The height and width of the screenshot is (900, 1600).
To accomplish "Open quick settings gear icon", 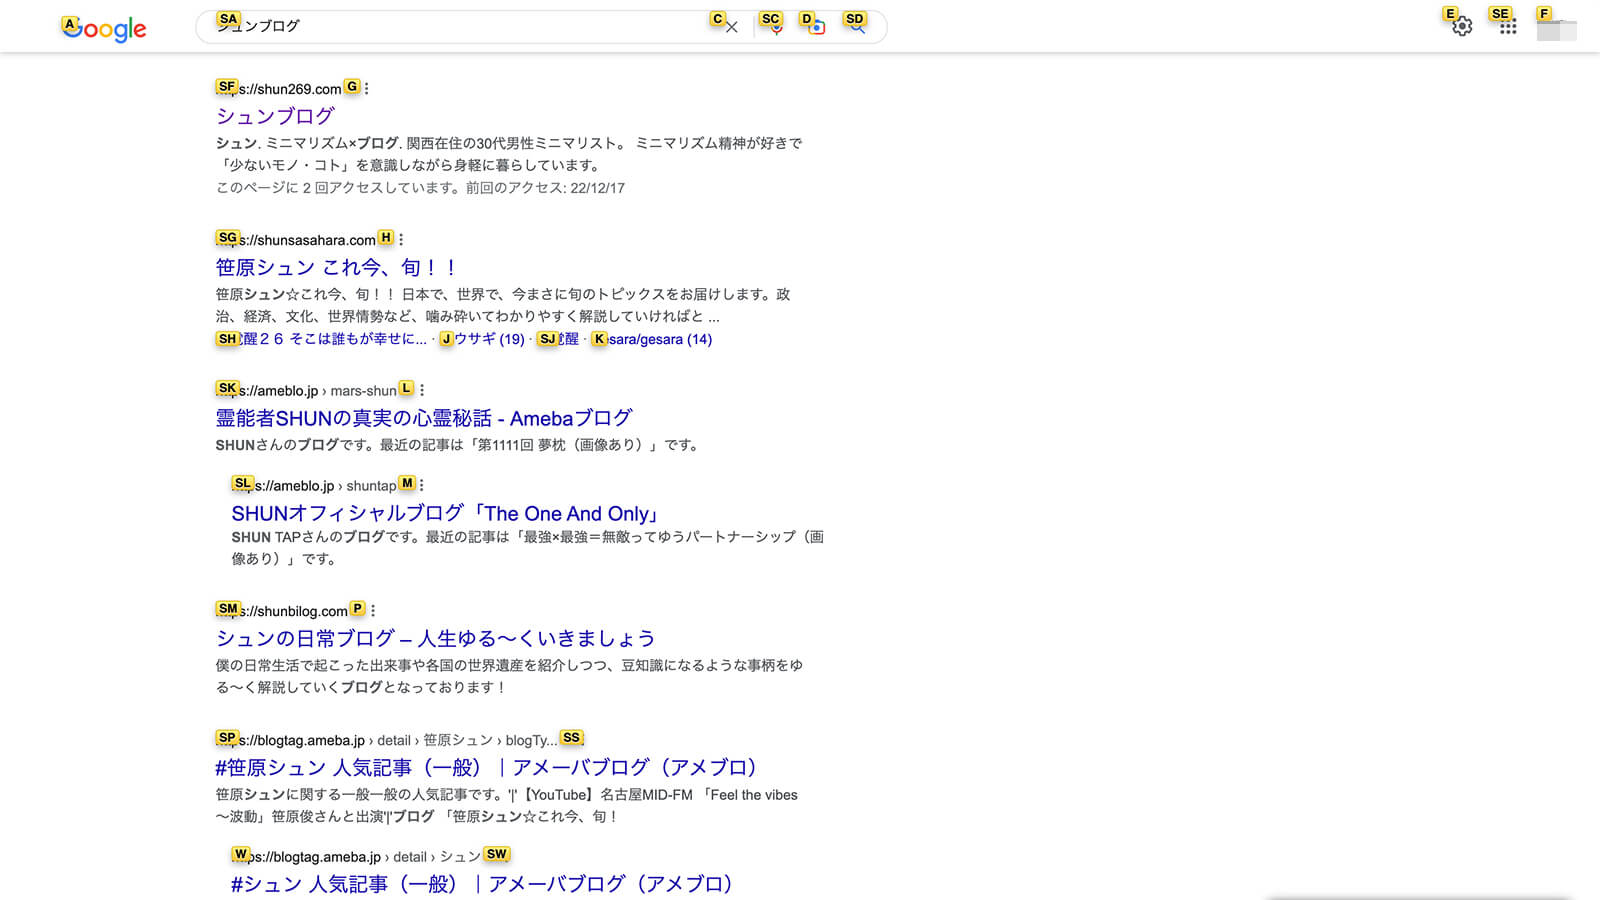I will 1462,27.
